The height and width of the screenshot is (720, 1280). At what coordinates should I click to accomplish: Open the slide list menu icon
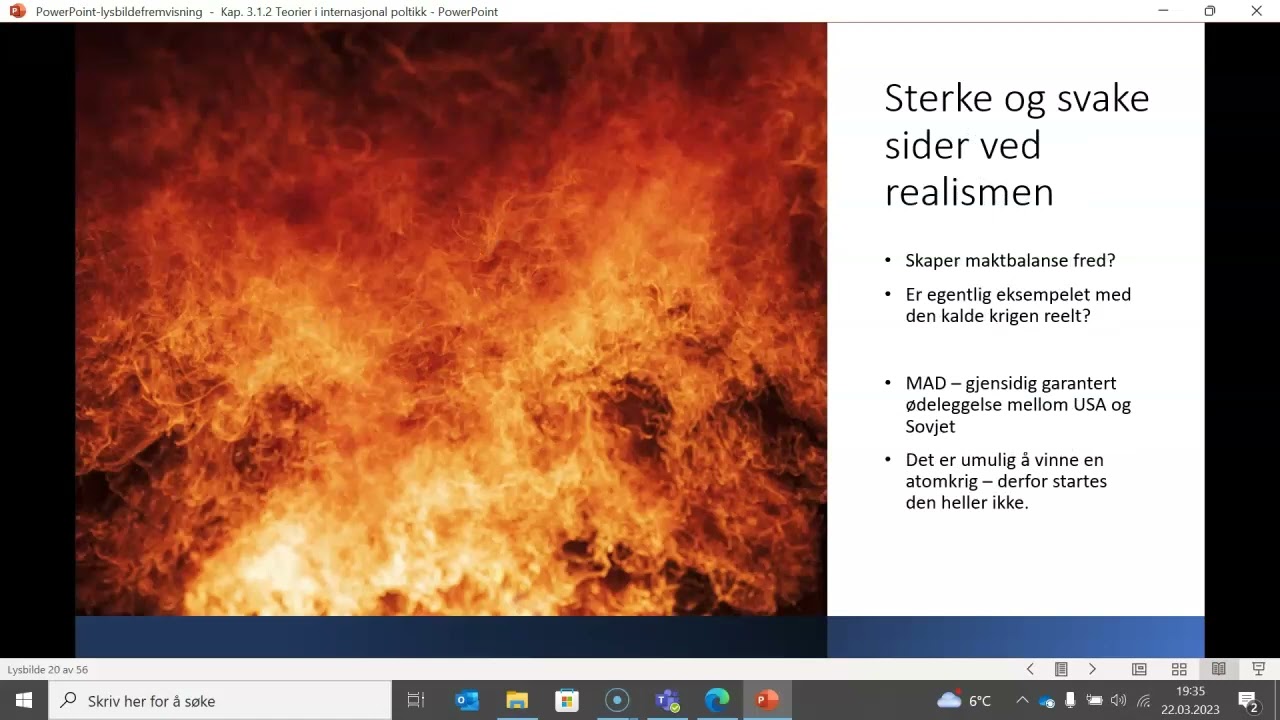pyautogui.click(x=1061, y=669)
